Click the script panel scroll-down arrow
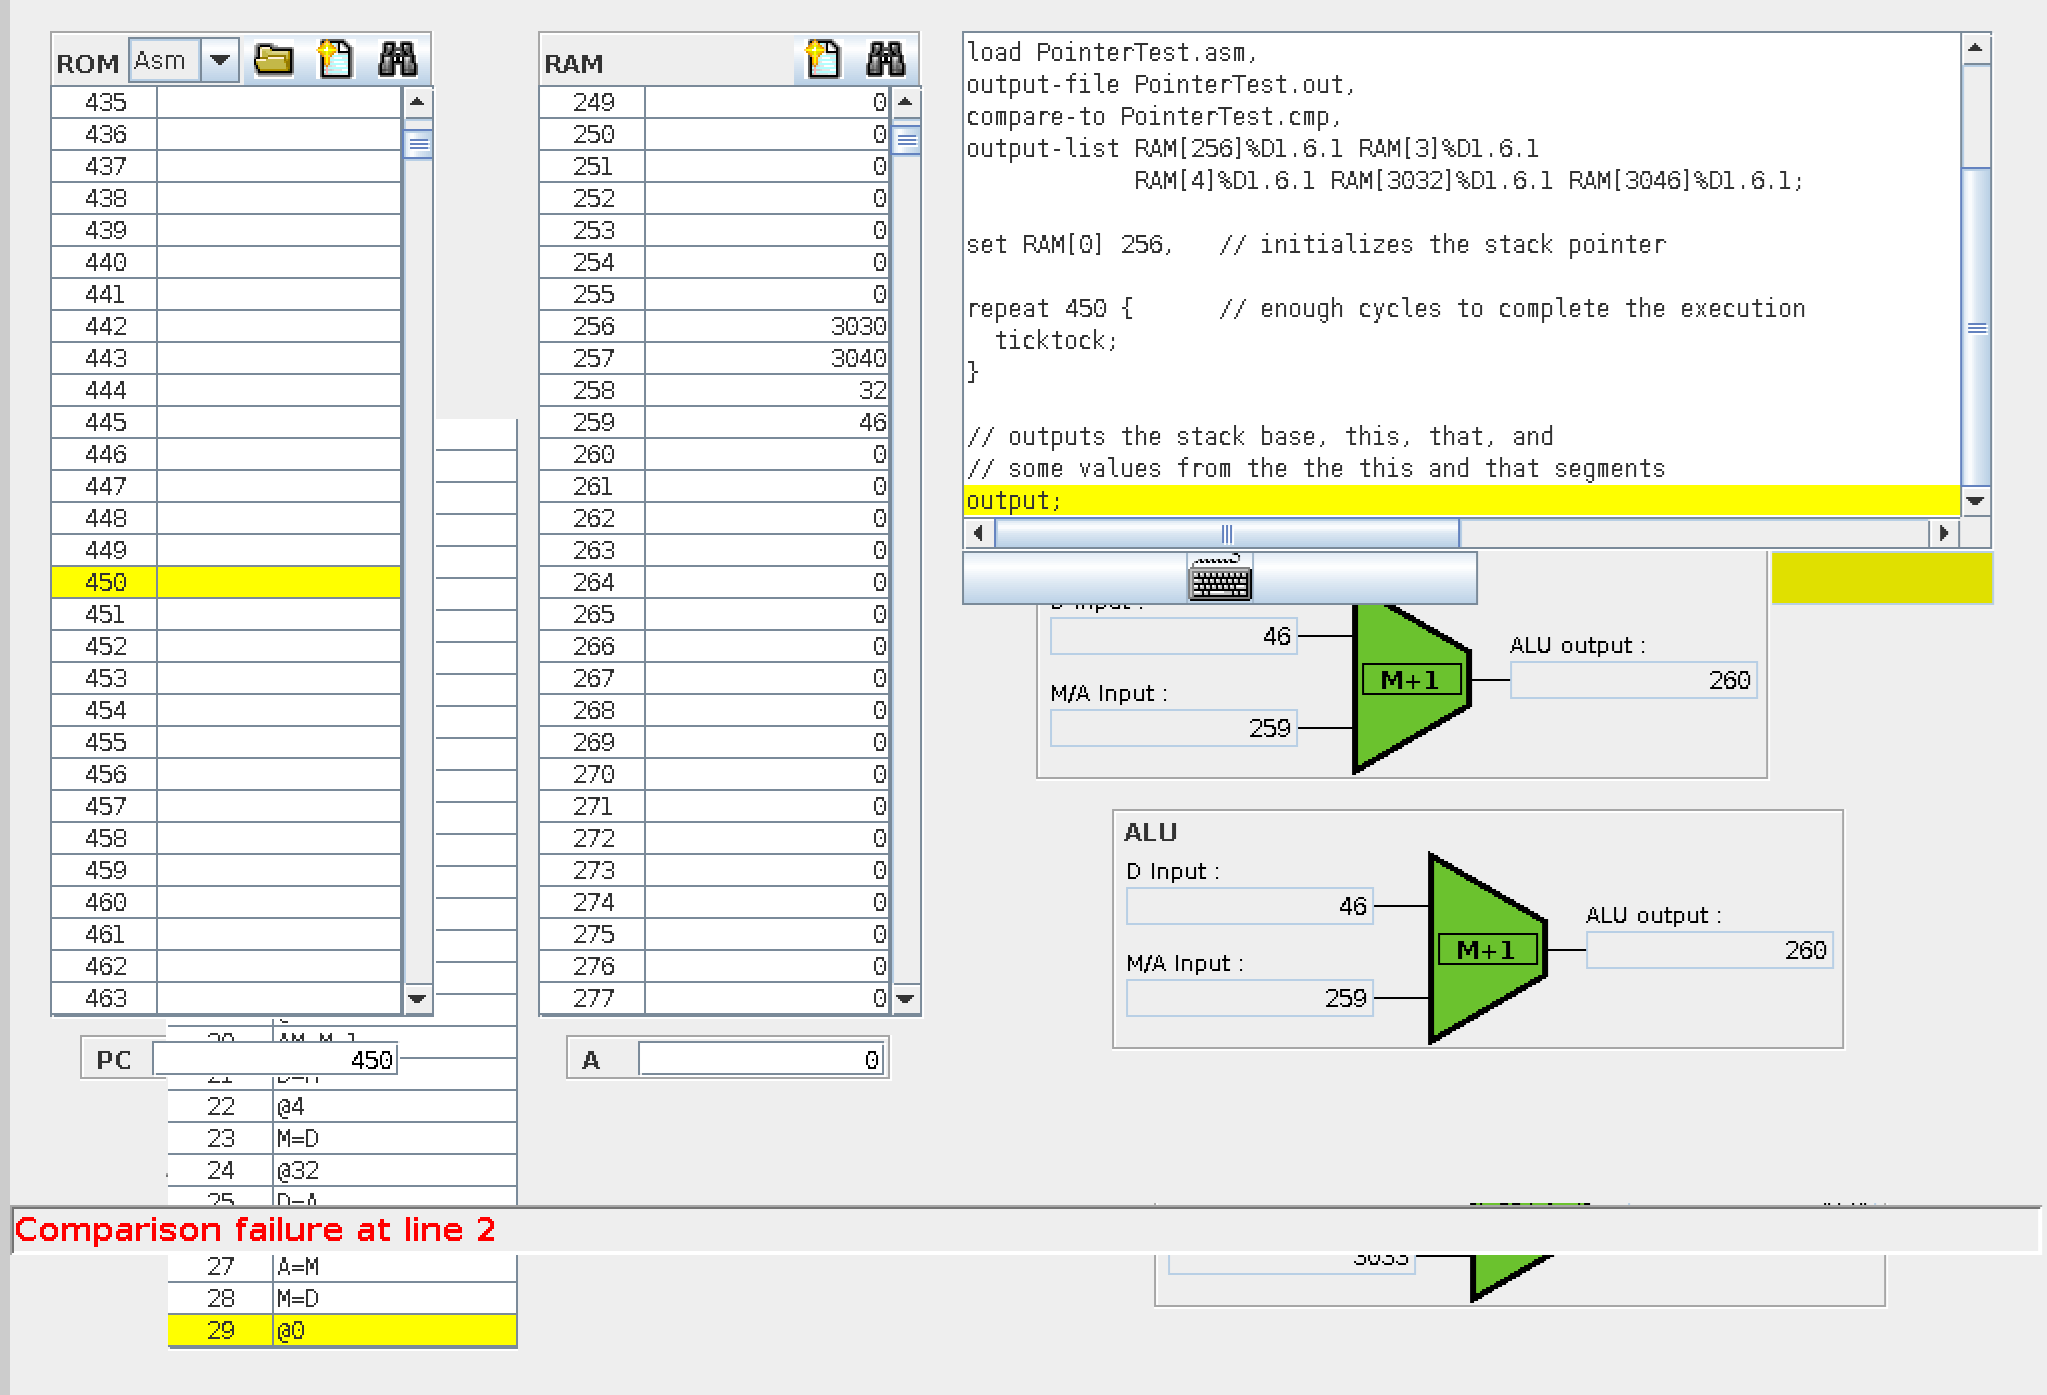The image size is (2047, 1395). (x=1975, y=501)
